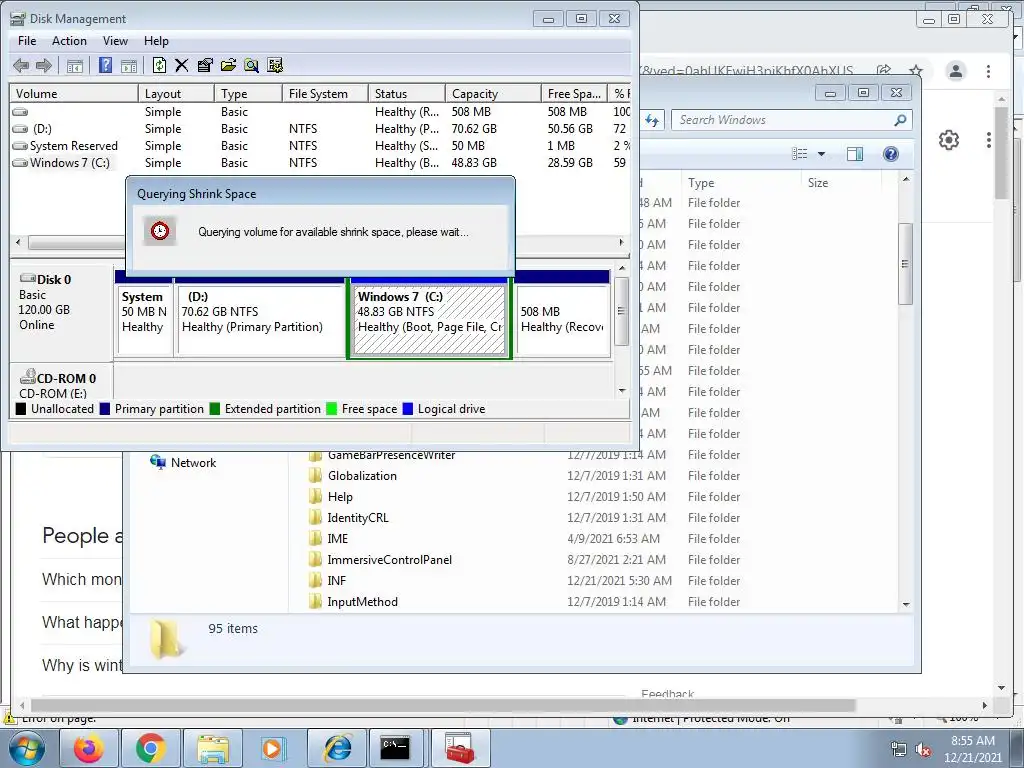
Task: Click the clock icon in Querying Shrink Space dialog
Action: 160,231
